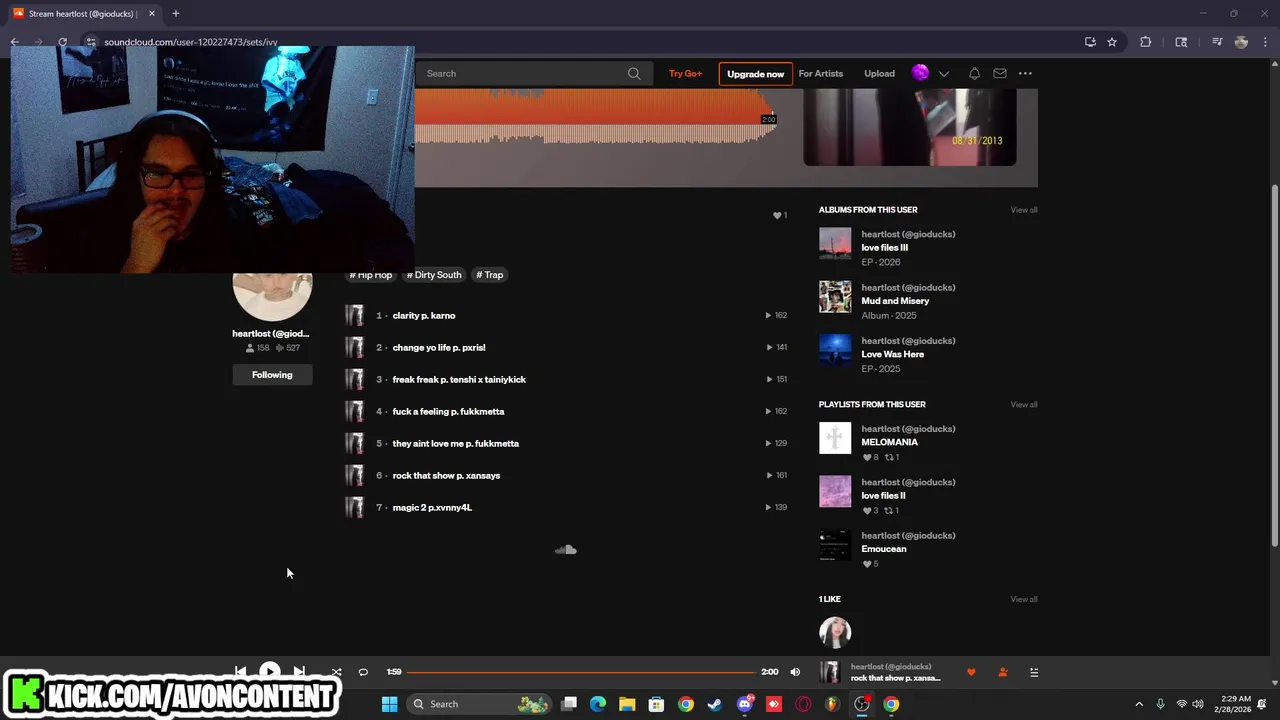This screenshot has height=720, width=1280.
Task: Open the Chrome profile avatar
Action: point(1241,42)
